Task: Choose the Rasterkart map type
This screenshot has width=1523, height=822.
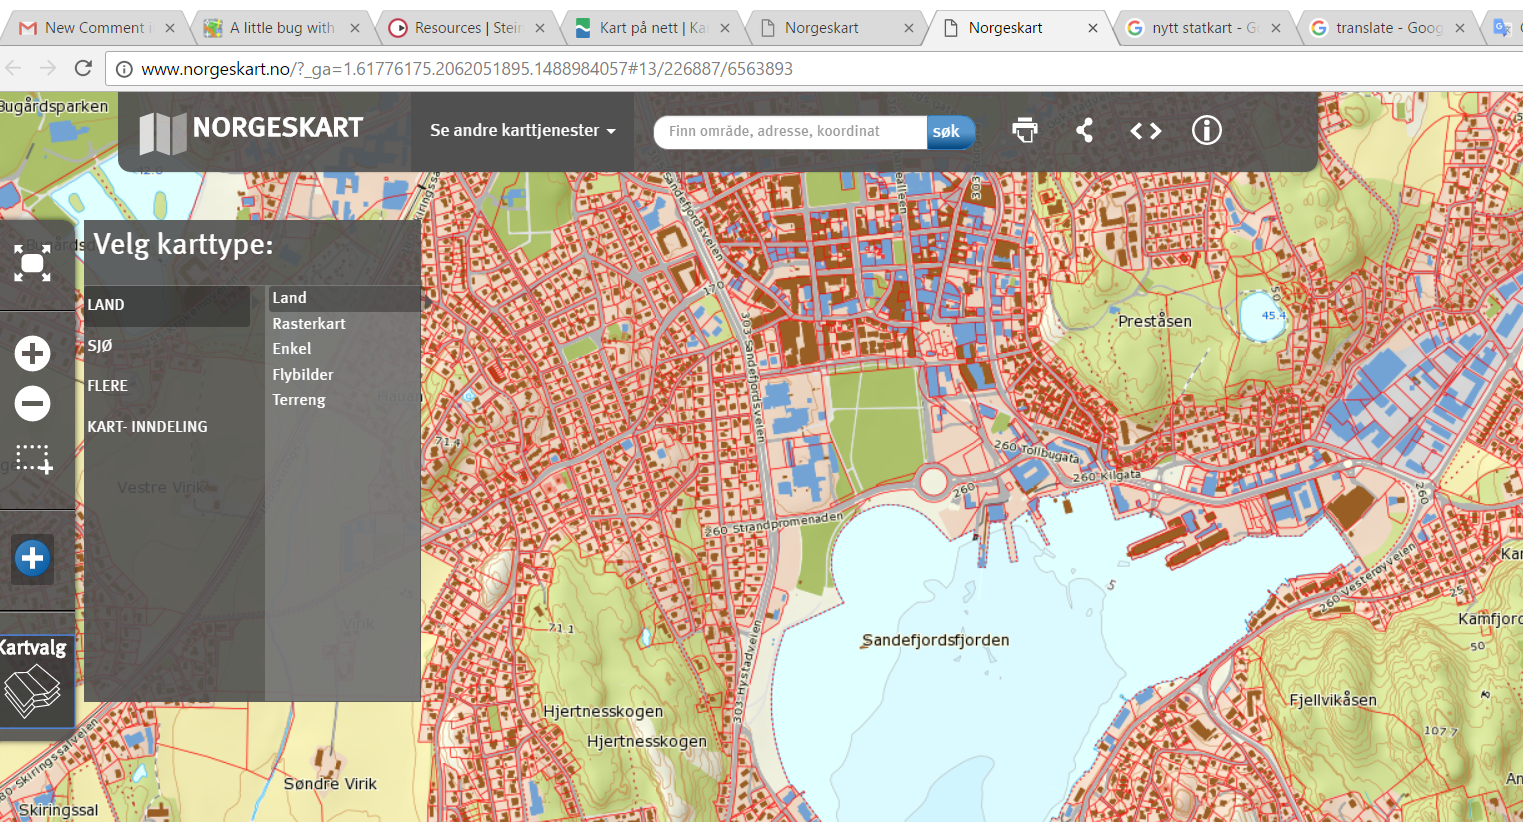Action: click(309, 324)
